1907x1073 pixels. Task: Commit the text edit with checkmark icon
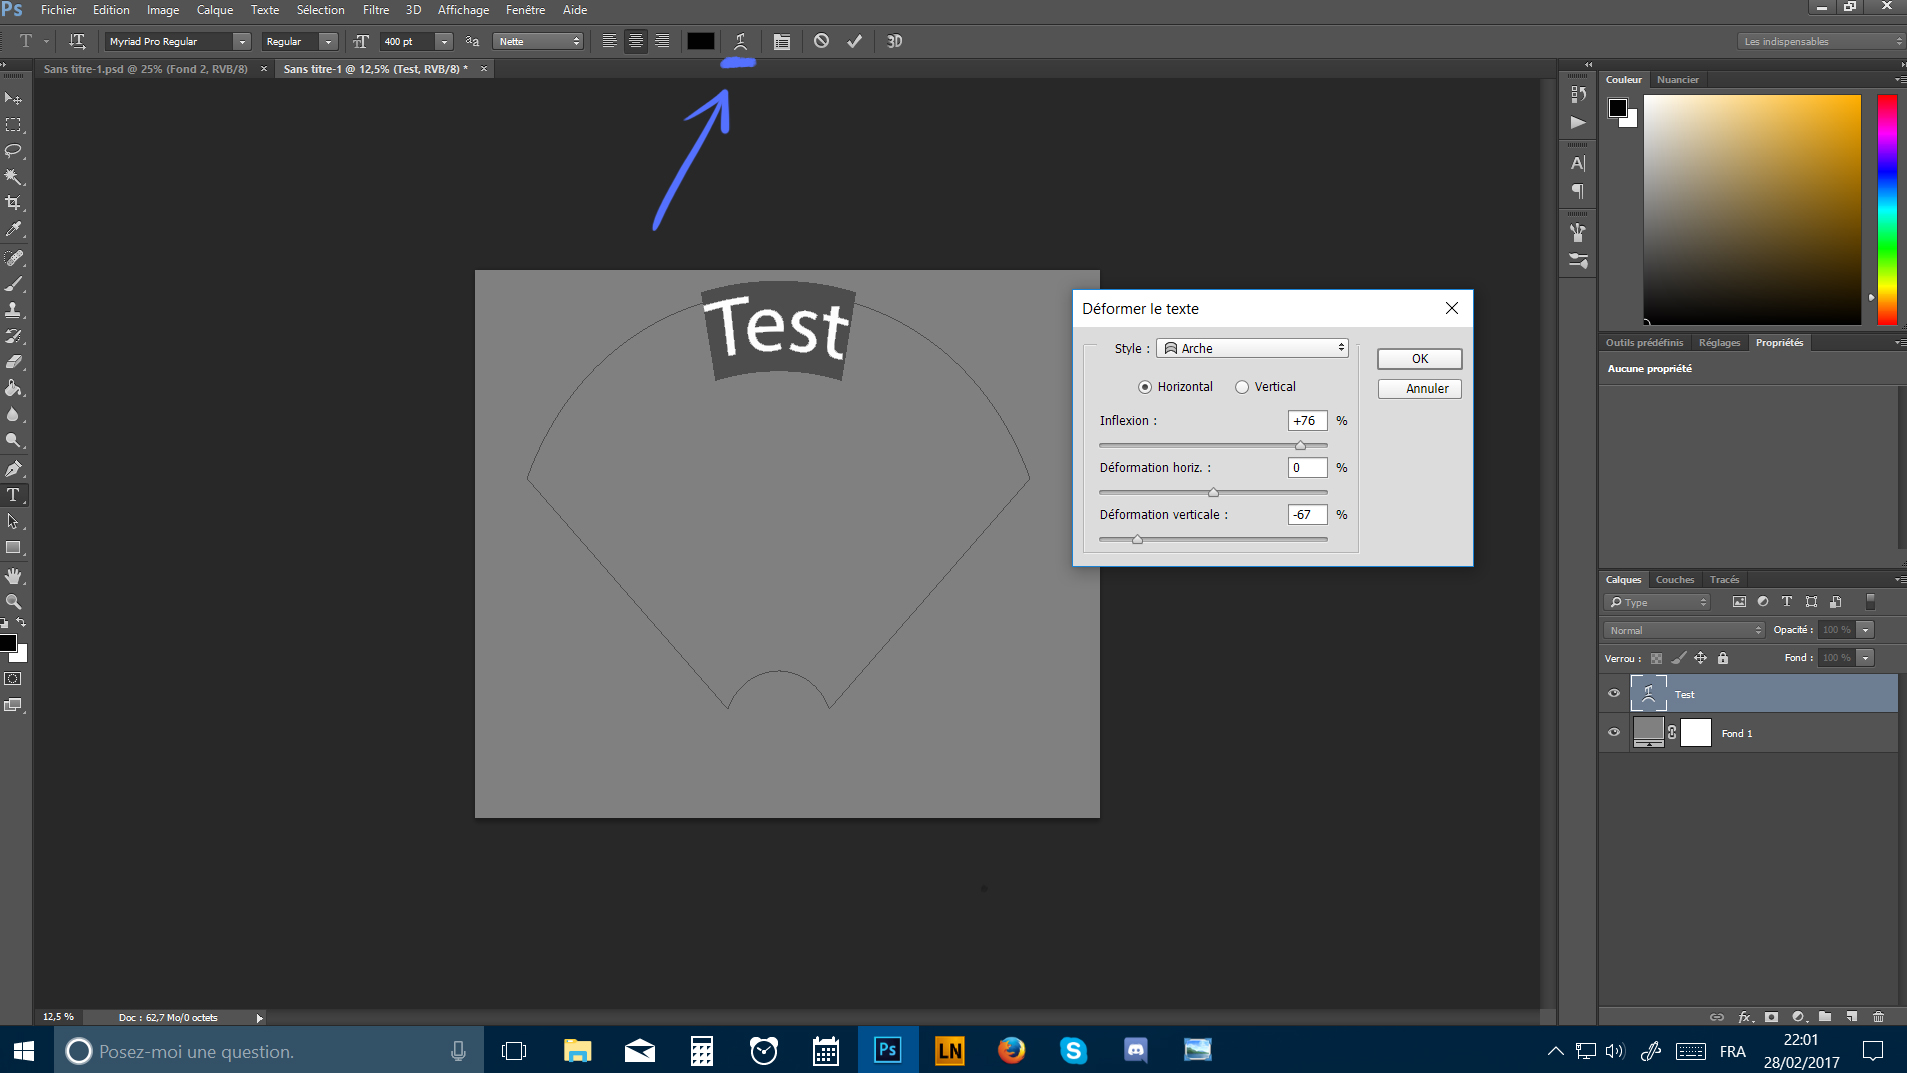pos(854,42)
